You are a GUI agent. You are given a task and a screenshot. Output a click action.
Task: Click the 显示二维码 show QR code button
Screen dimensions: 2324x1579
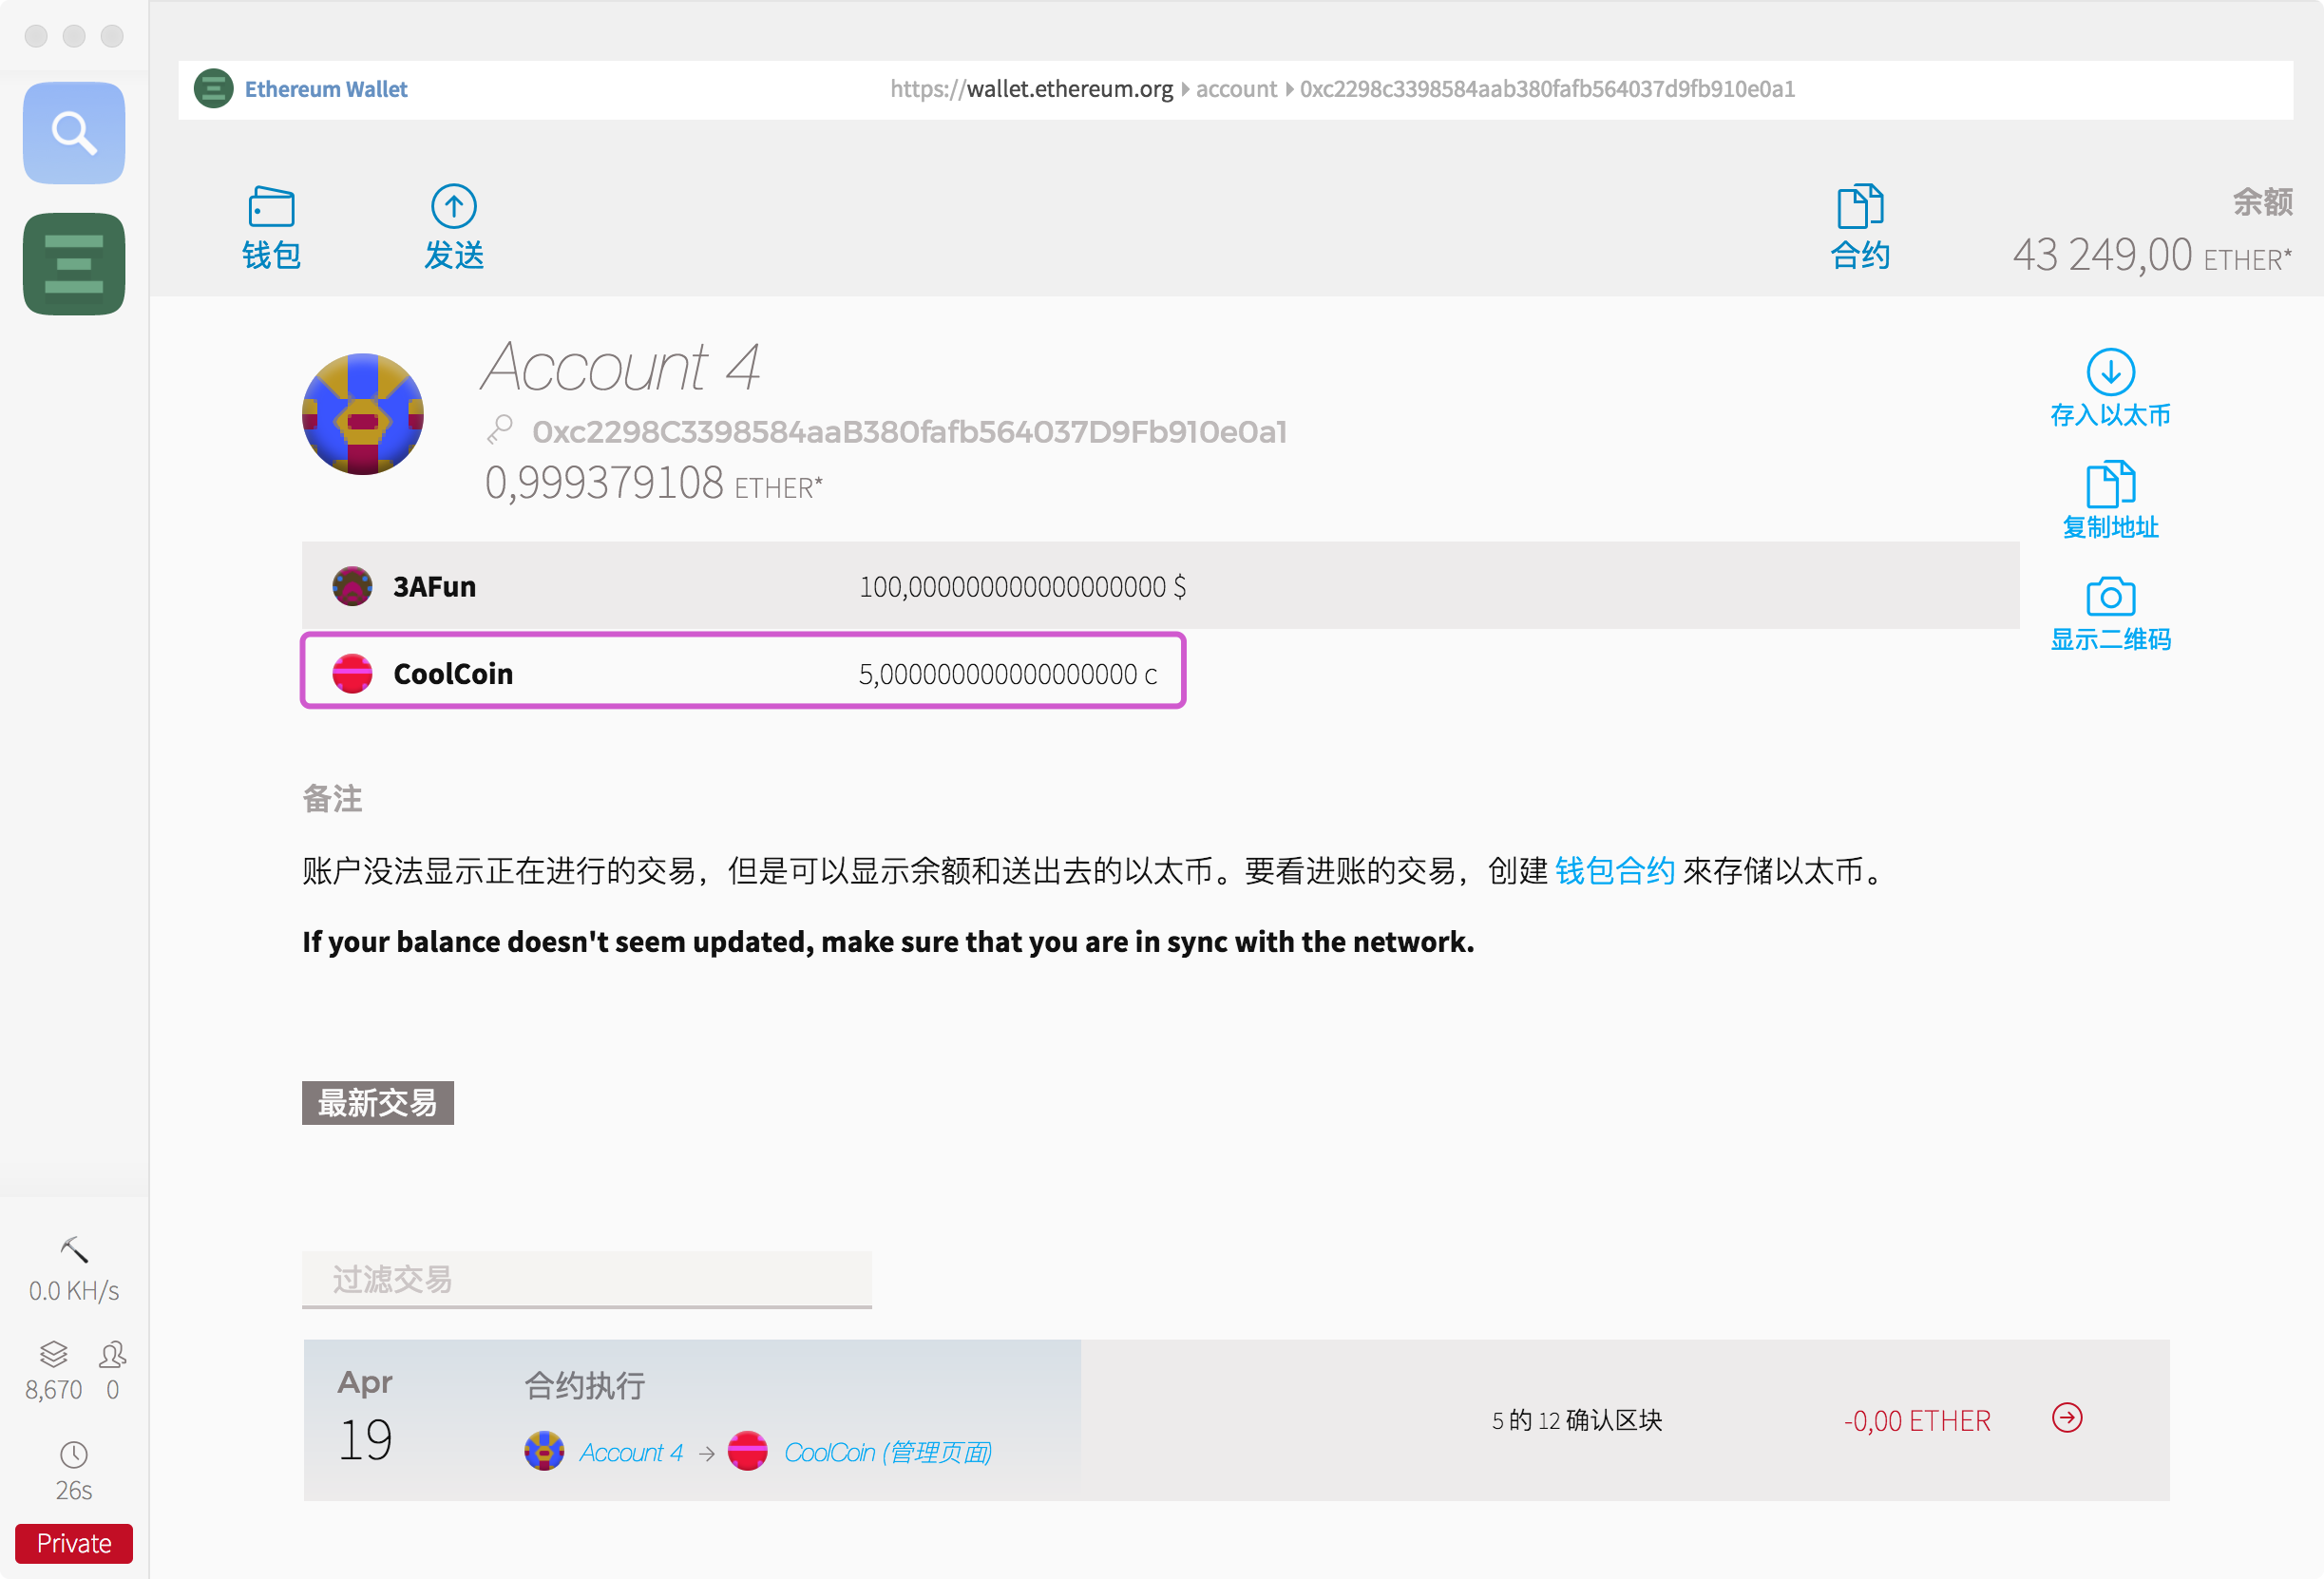tap(2110, 613)
